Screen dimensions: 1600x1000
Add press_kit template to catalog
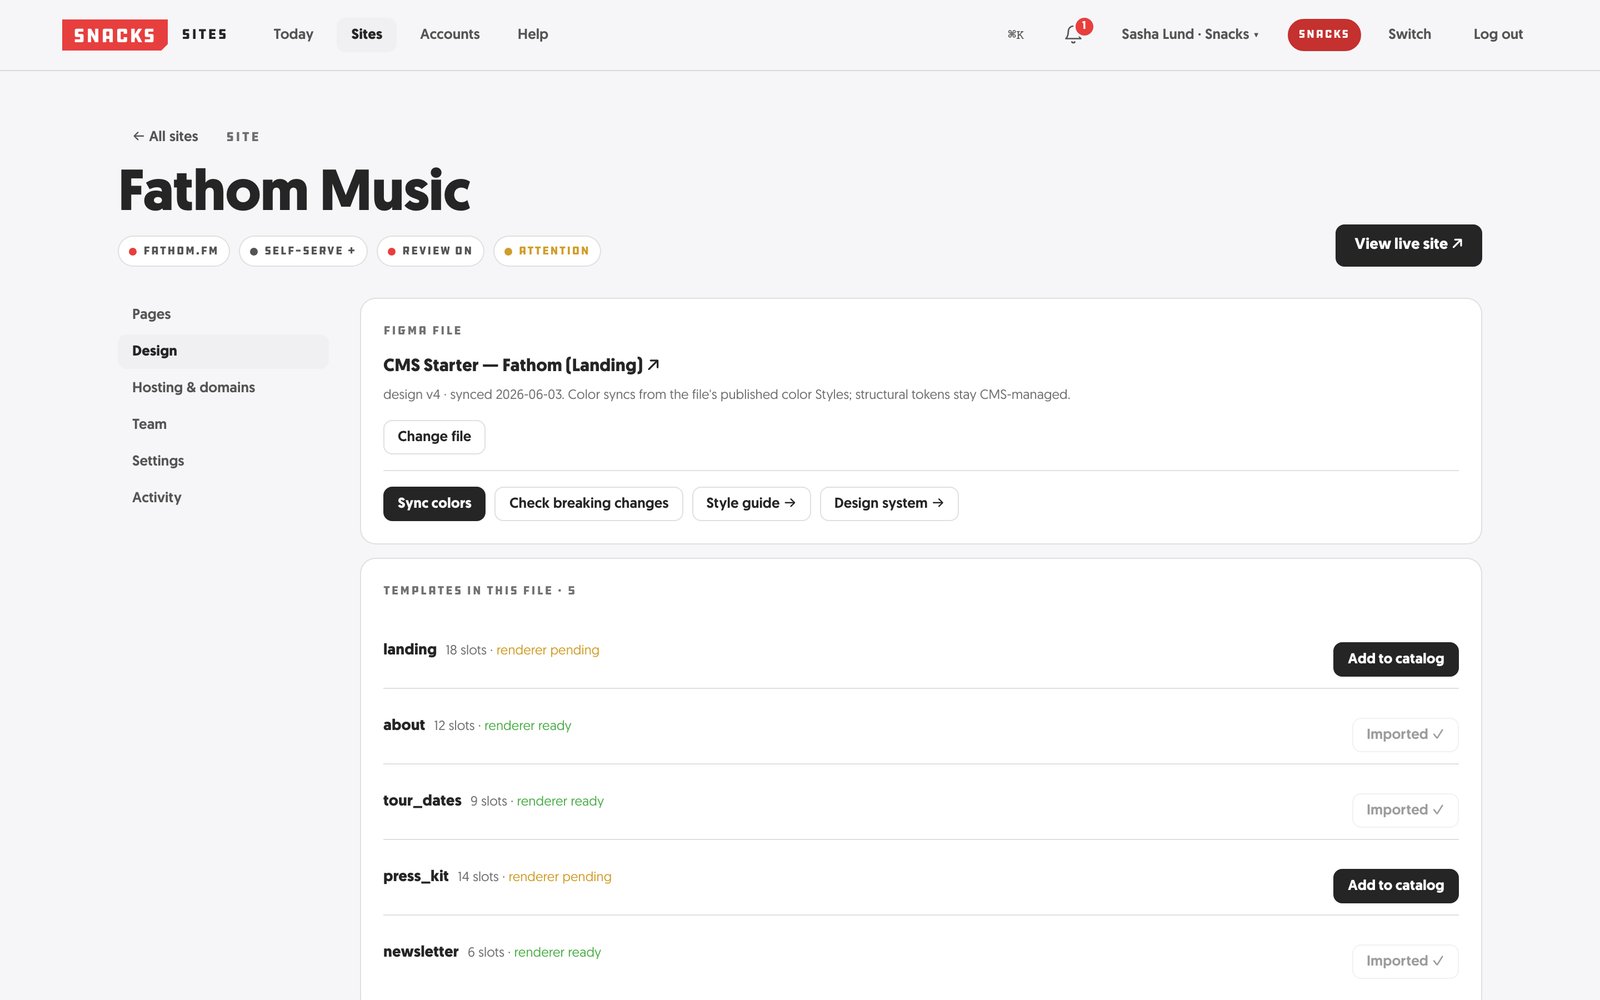point(1396,886)
